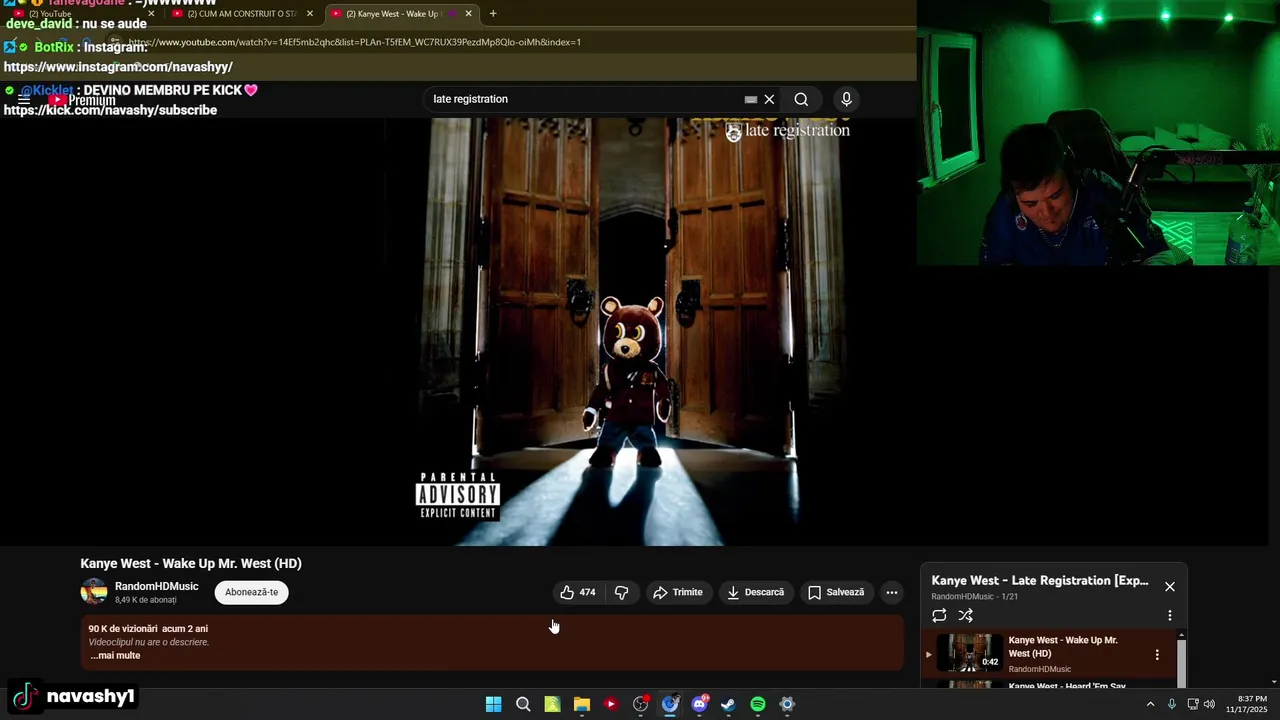The image size is (1280, 720).
Task: Toggle playlist loop icon
Action: point(939,615)
